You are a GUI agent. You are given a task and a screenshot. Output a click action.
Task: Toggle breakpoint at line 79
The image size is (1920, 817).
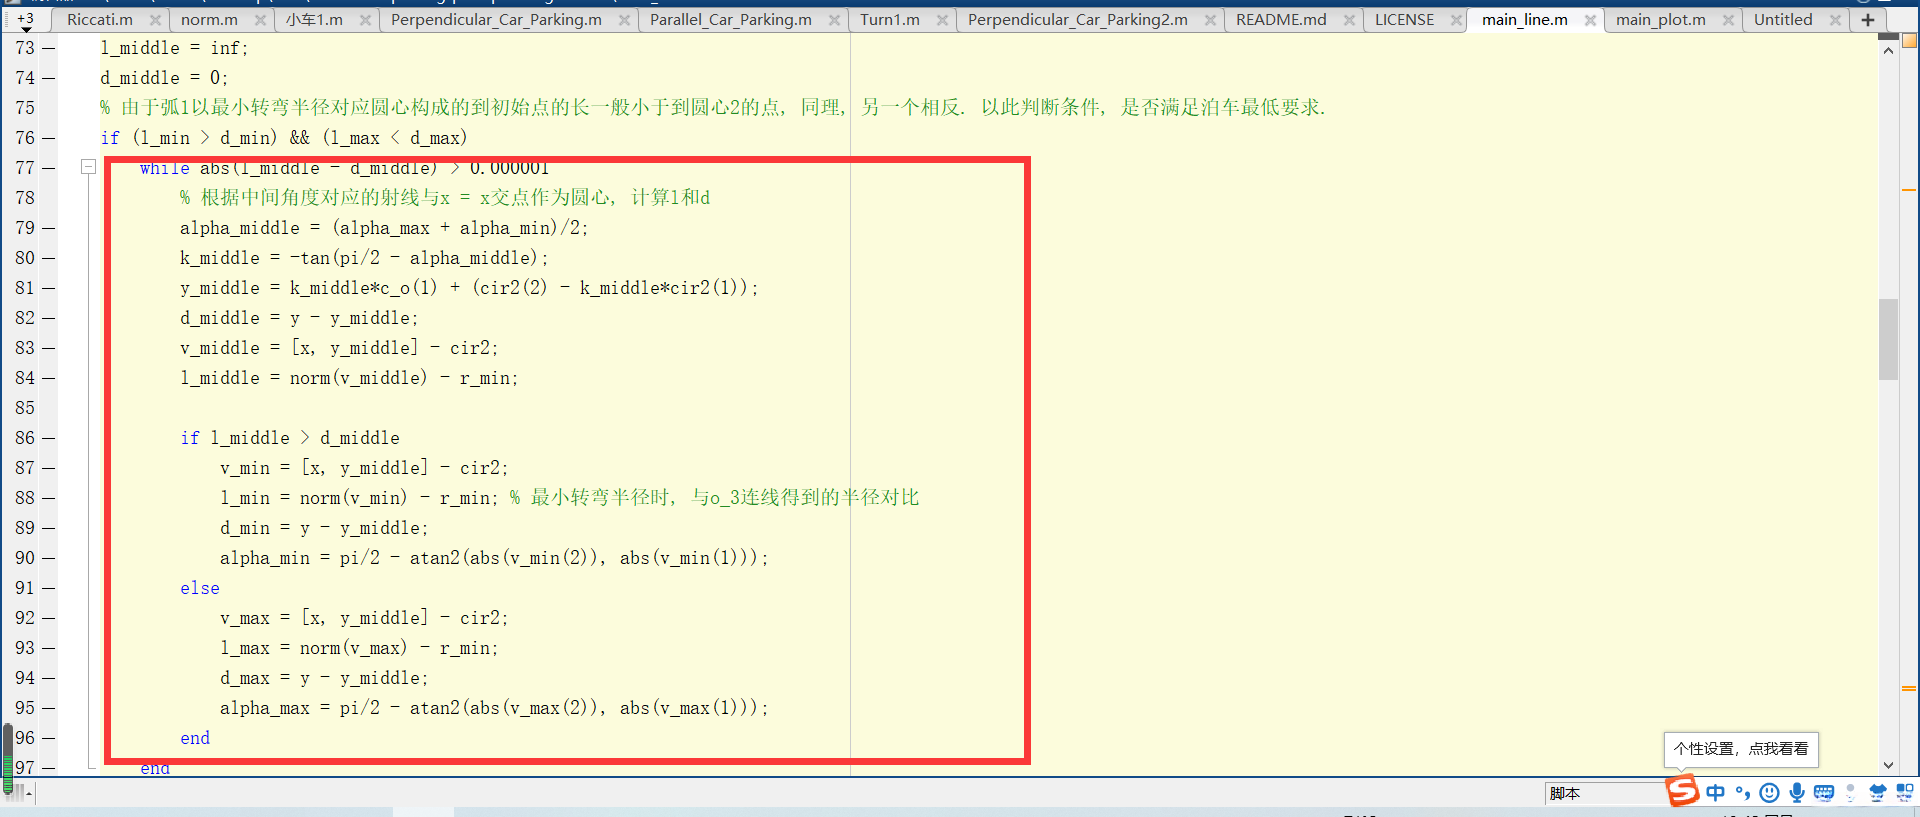[48, 228]
